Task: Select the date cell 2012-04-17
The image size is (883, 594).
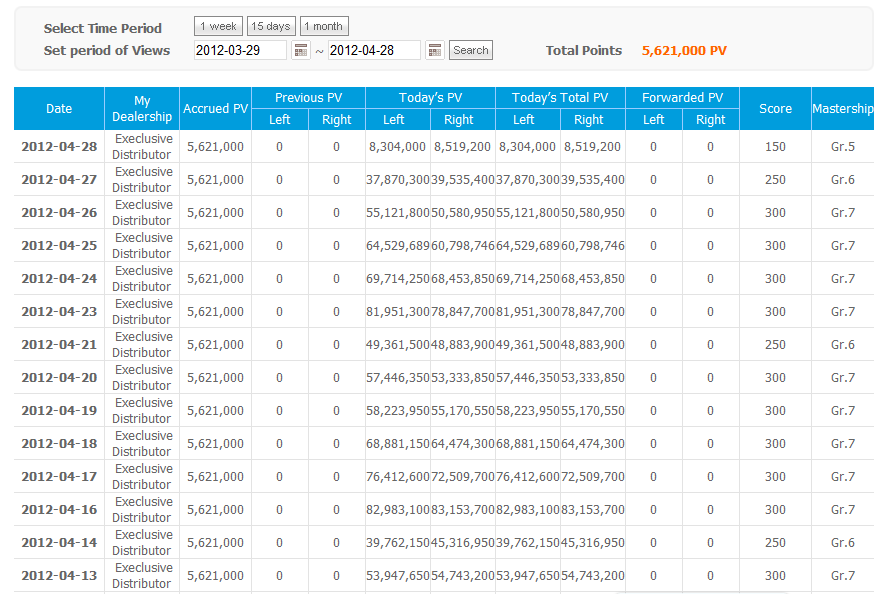Action: [x=59, y=477]
